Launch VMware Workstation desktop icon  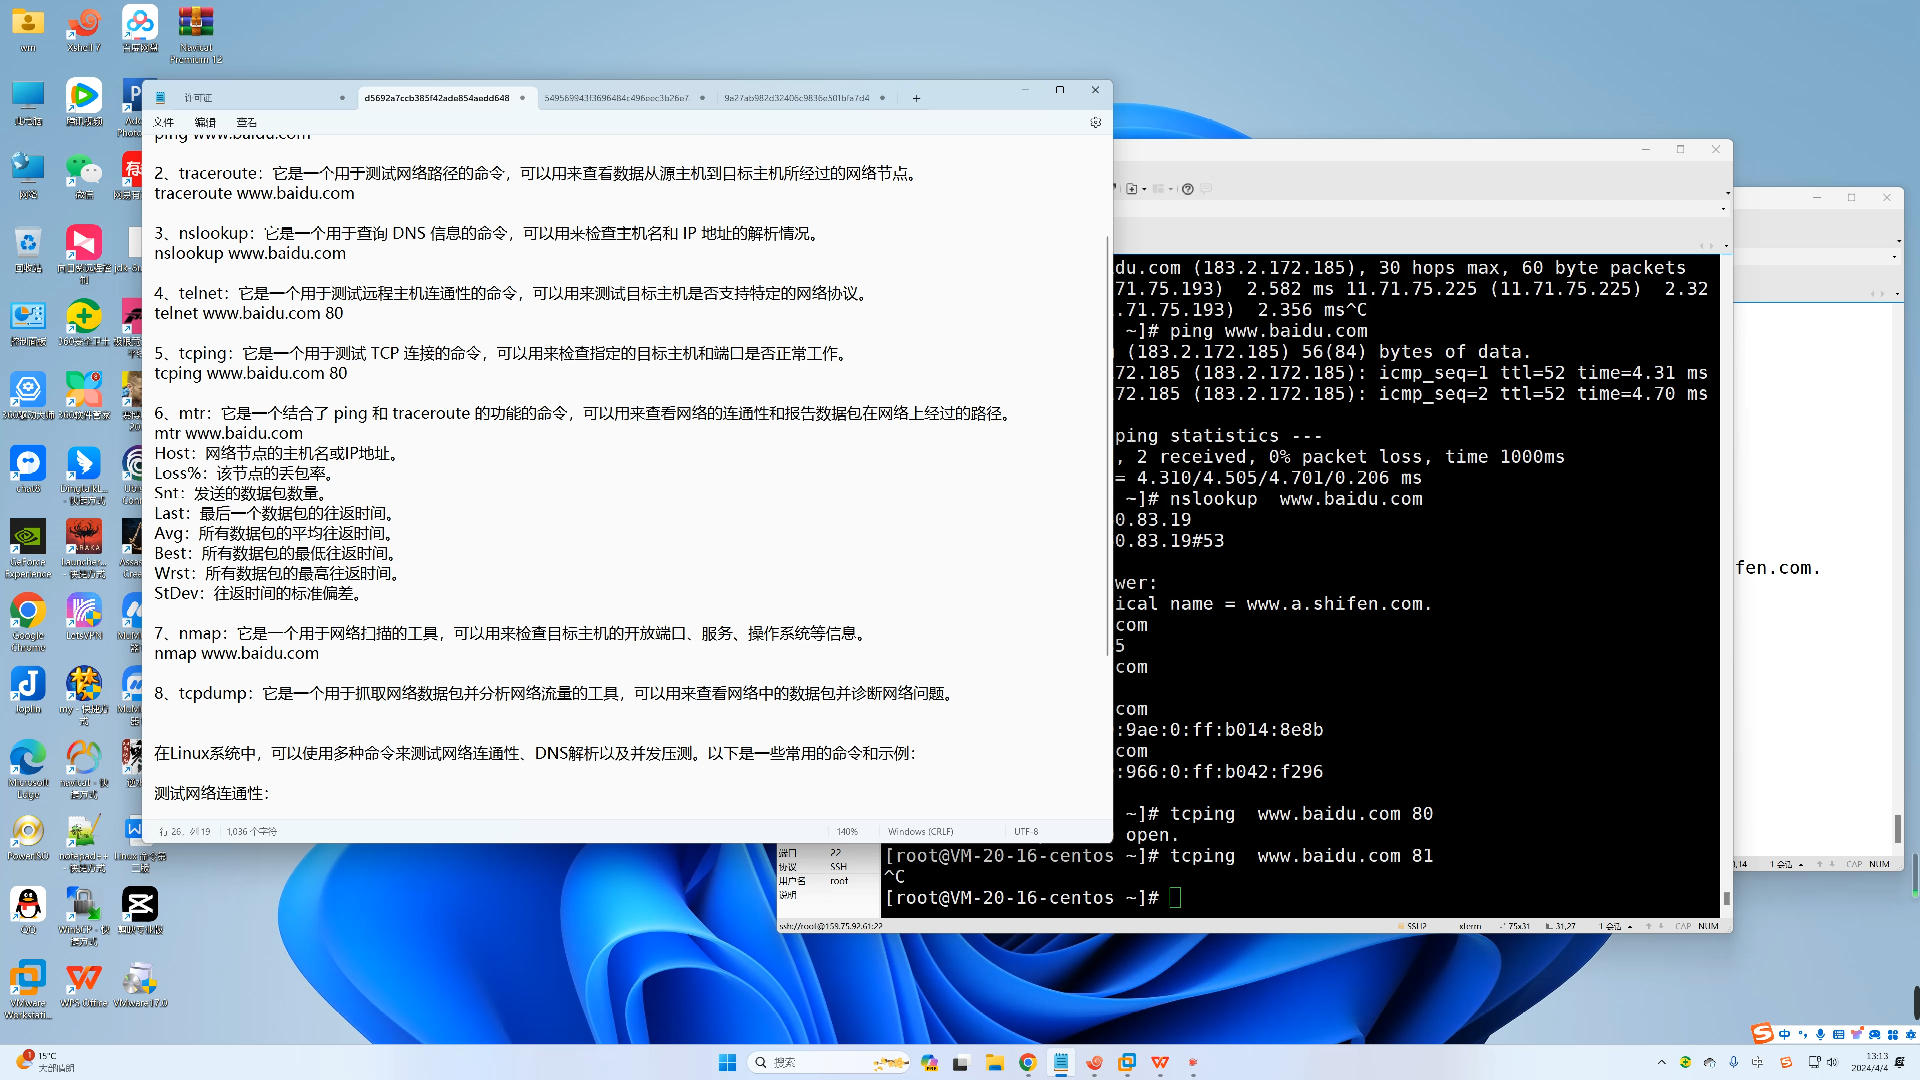28,988
